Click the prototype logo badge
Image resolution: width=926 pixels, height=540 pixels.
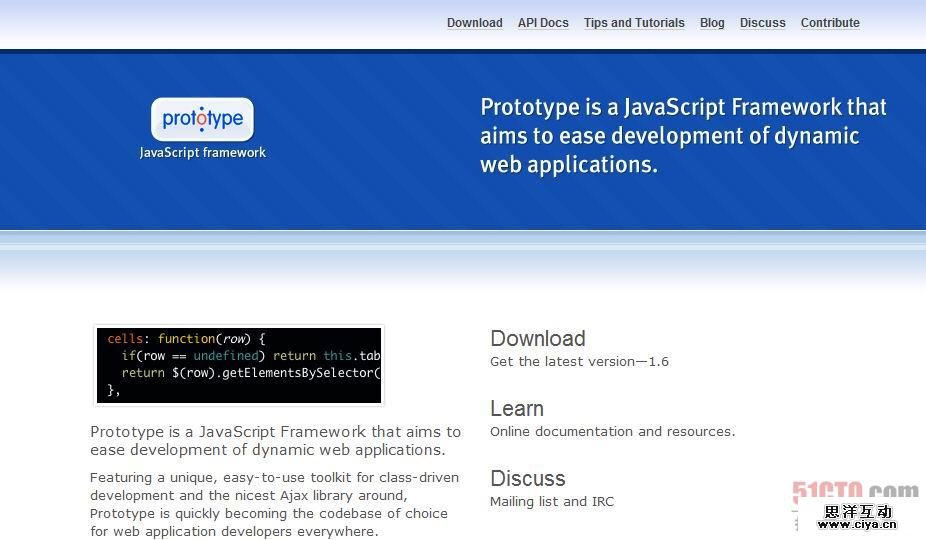point(202,120)
